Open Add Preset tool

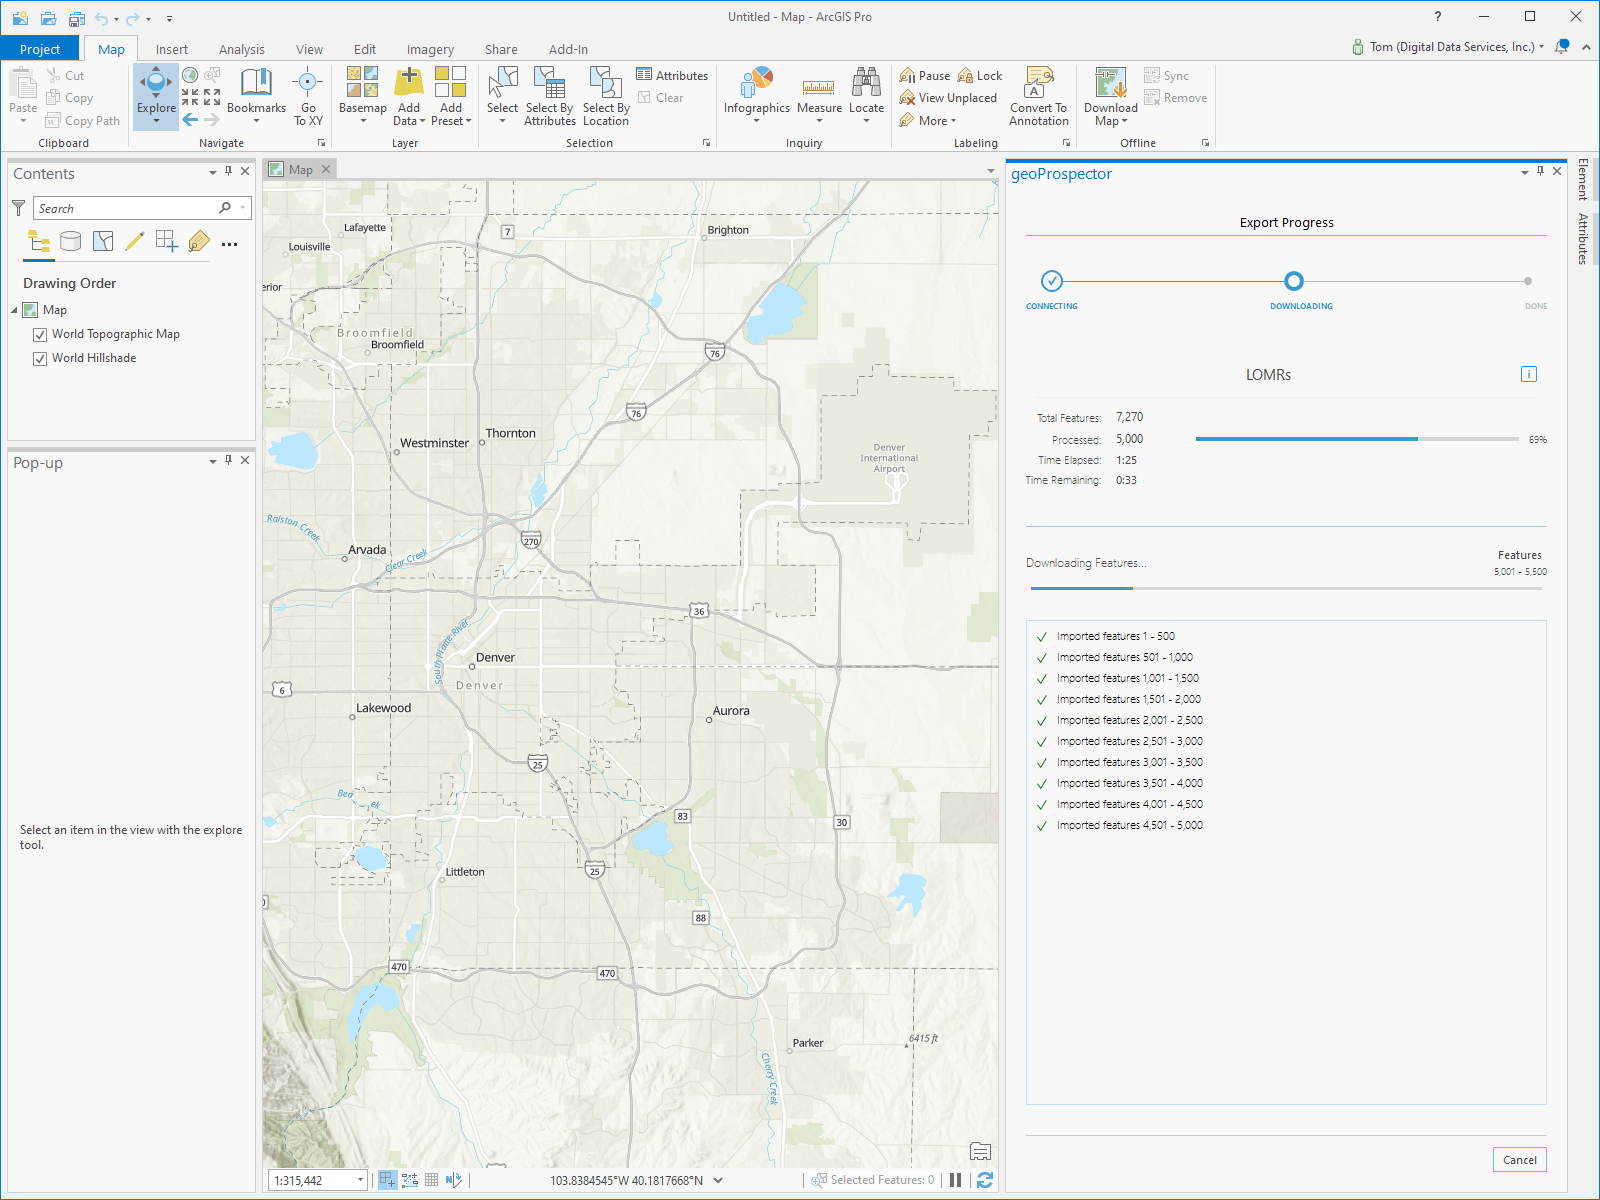tap(451, 97)
